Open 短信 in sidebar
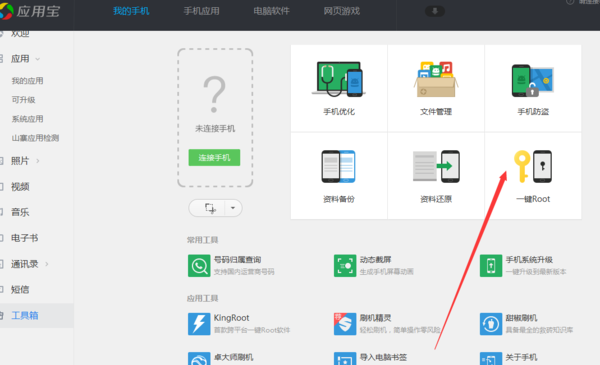 point(20,290)
